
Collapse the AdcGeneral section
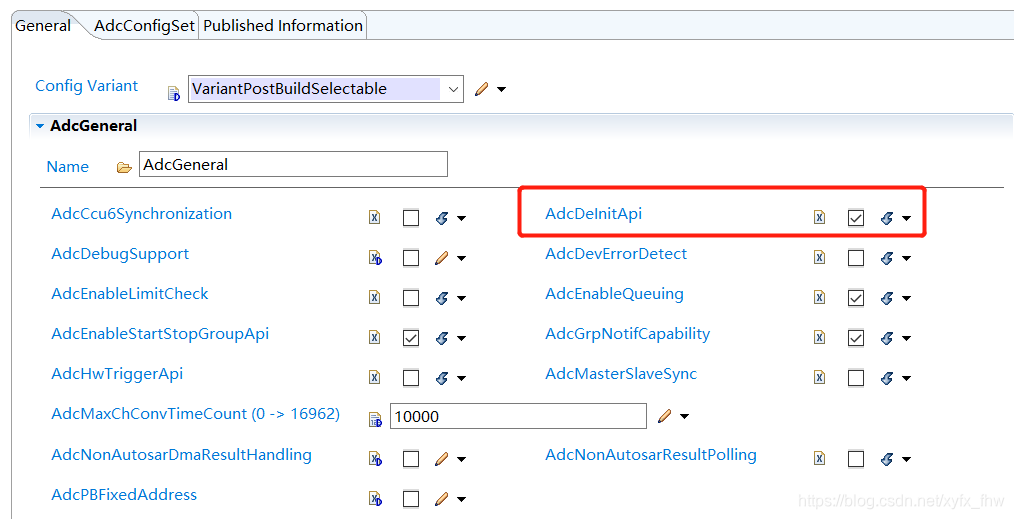tap(40, 126)
